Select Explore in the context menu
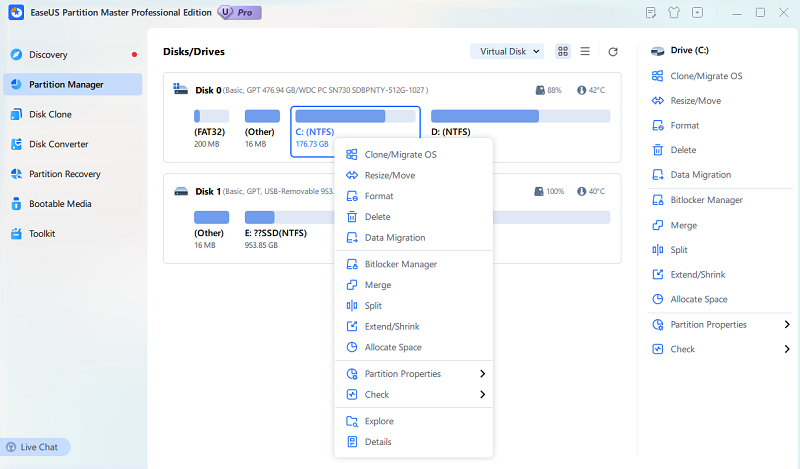Viewport: 800px width, 469px height. tap(378, 421)
